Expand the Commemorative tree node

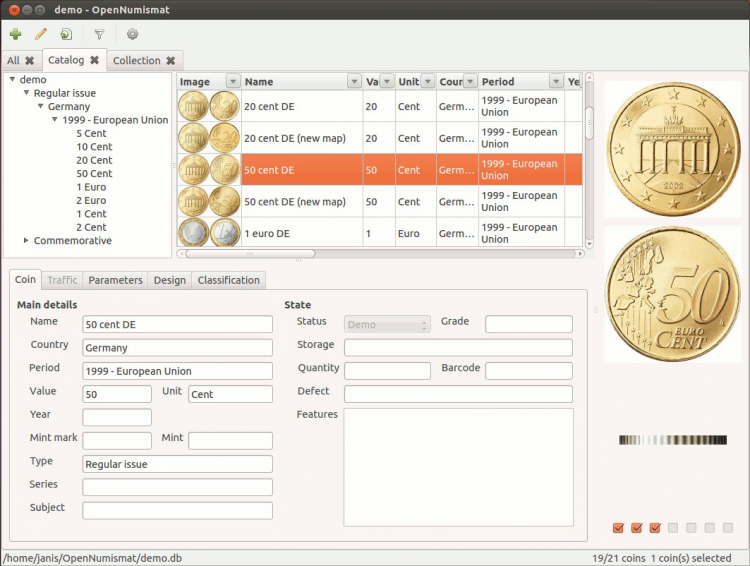pyautogui.click(x=26, y=241)
